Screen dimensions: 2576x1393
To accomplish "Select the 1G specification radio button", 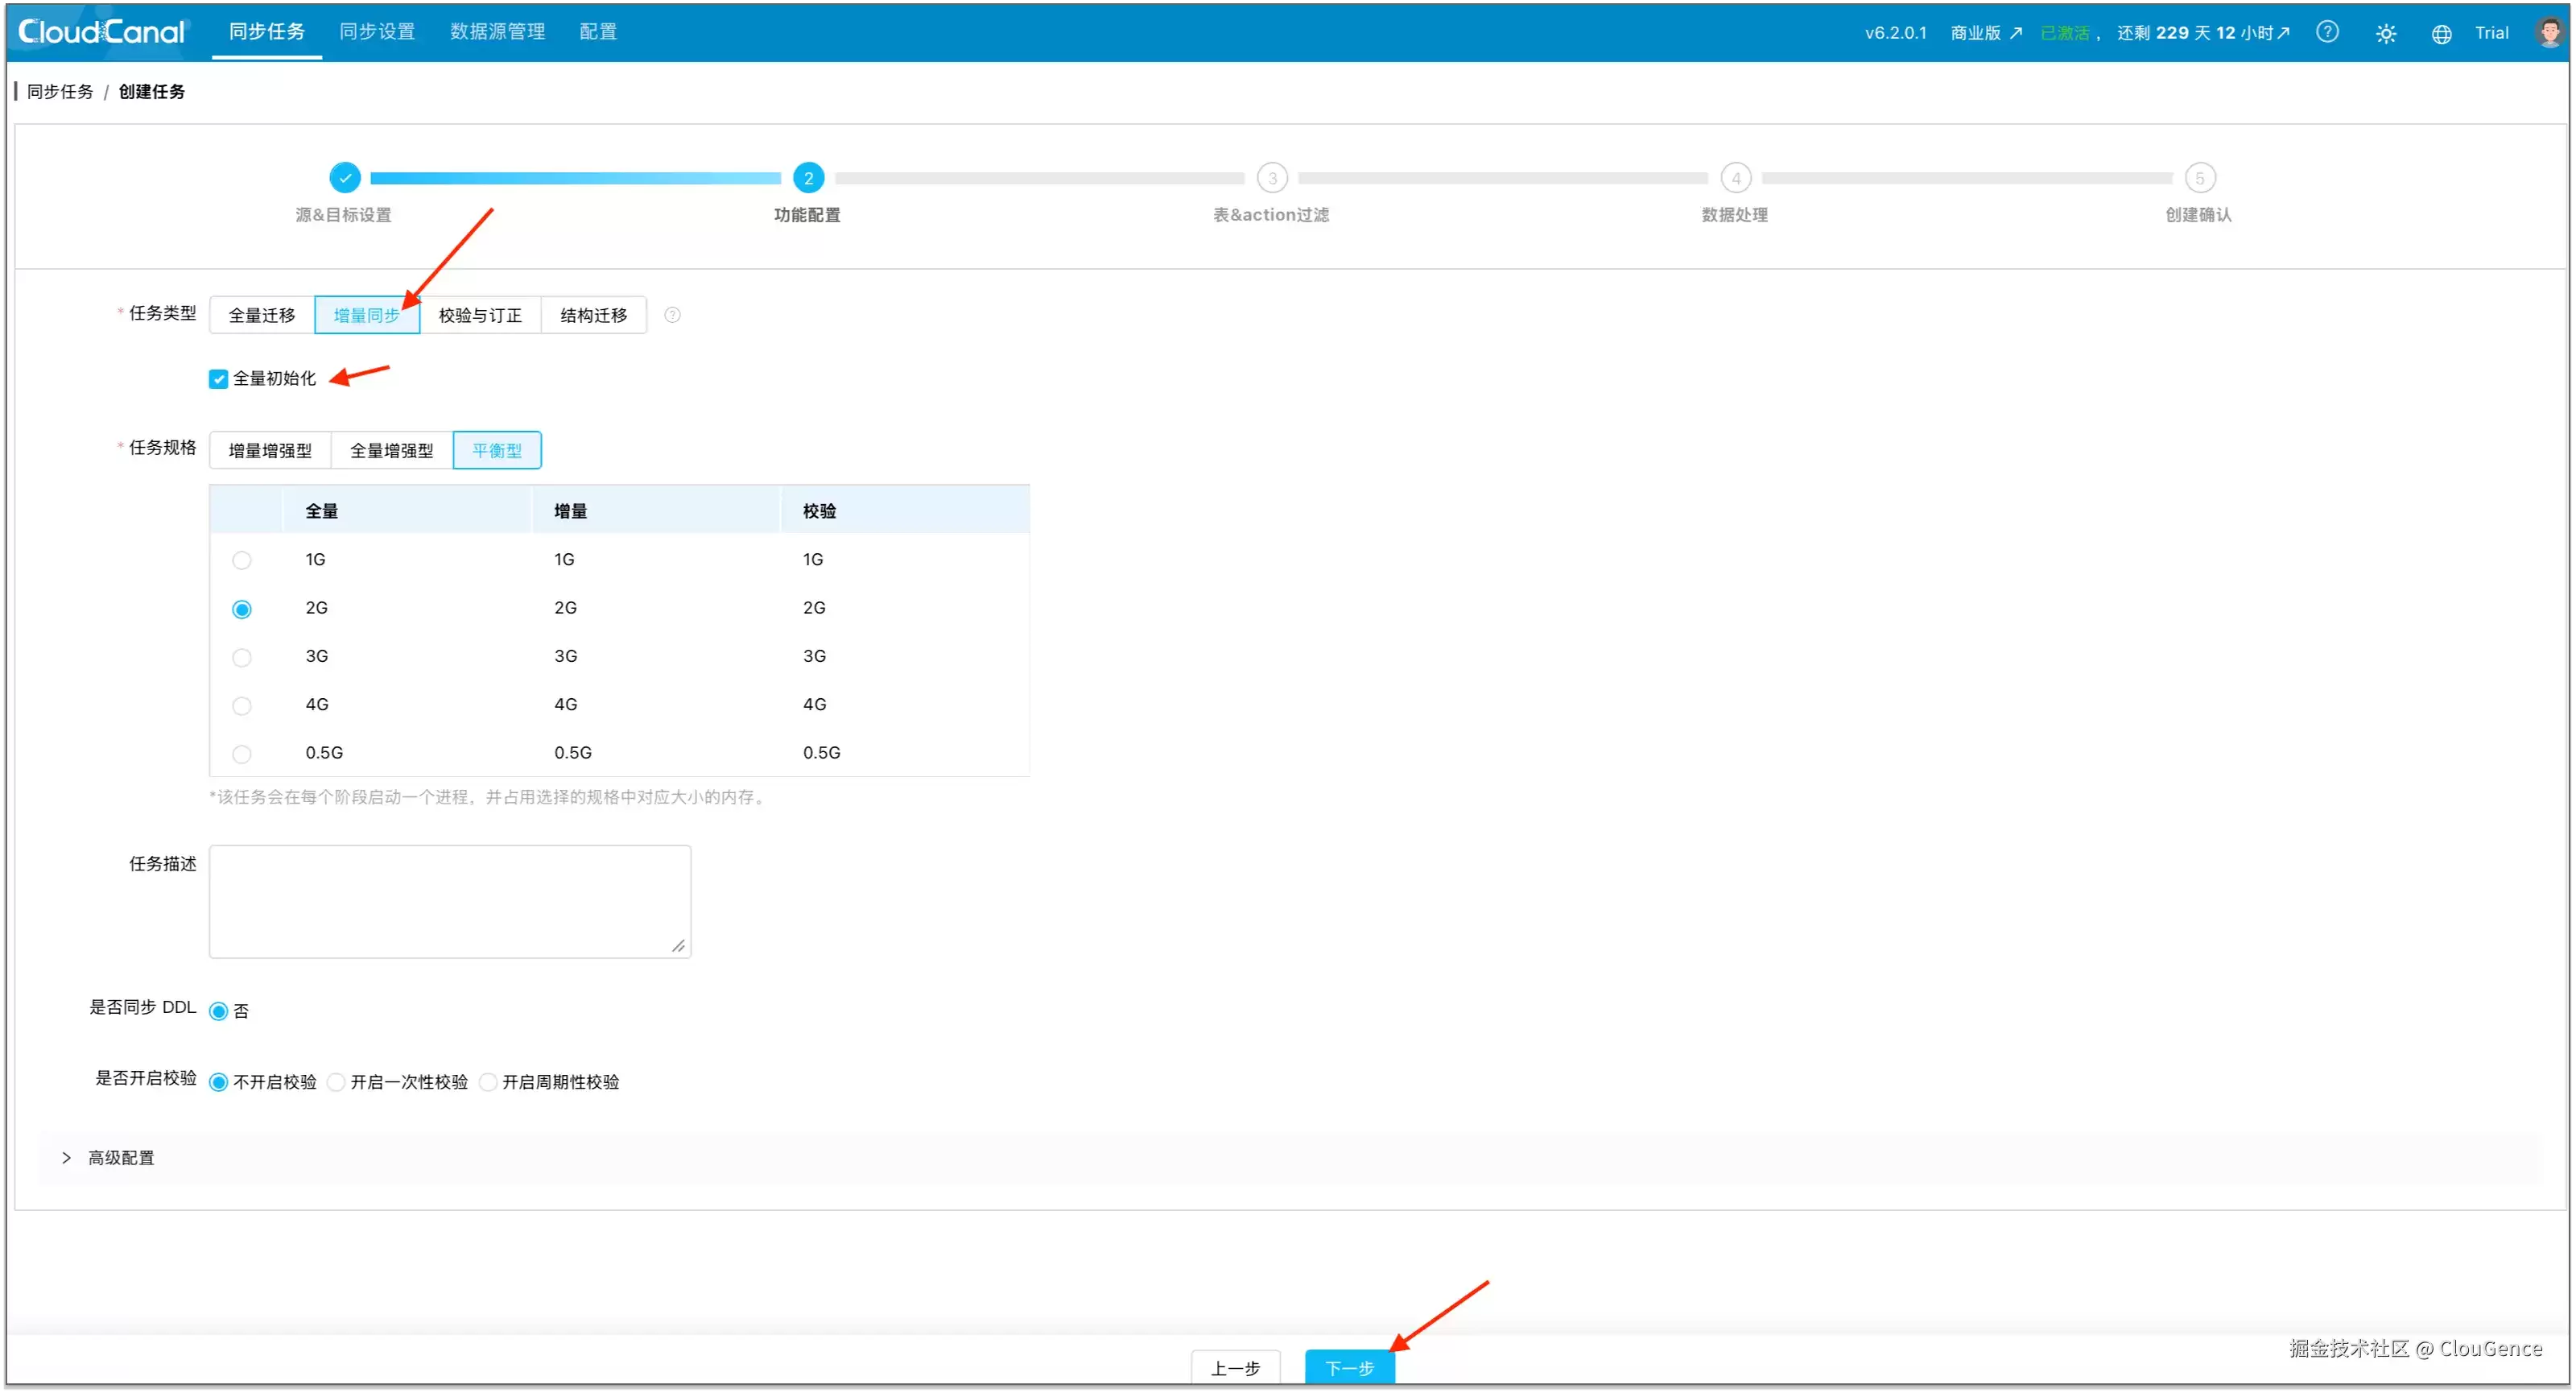I will pos(242,560).
